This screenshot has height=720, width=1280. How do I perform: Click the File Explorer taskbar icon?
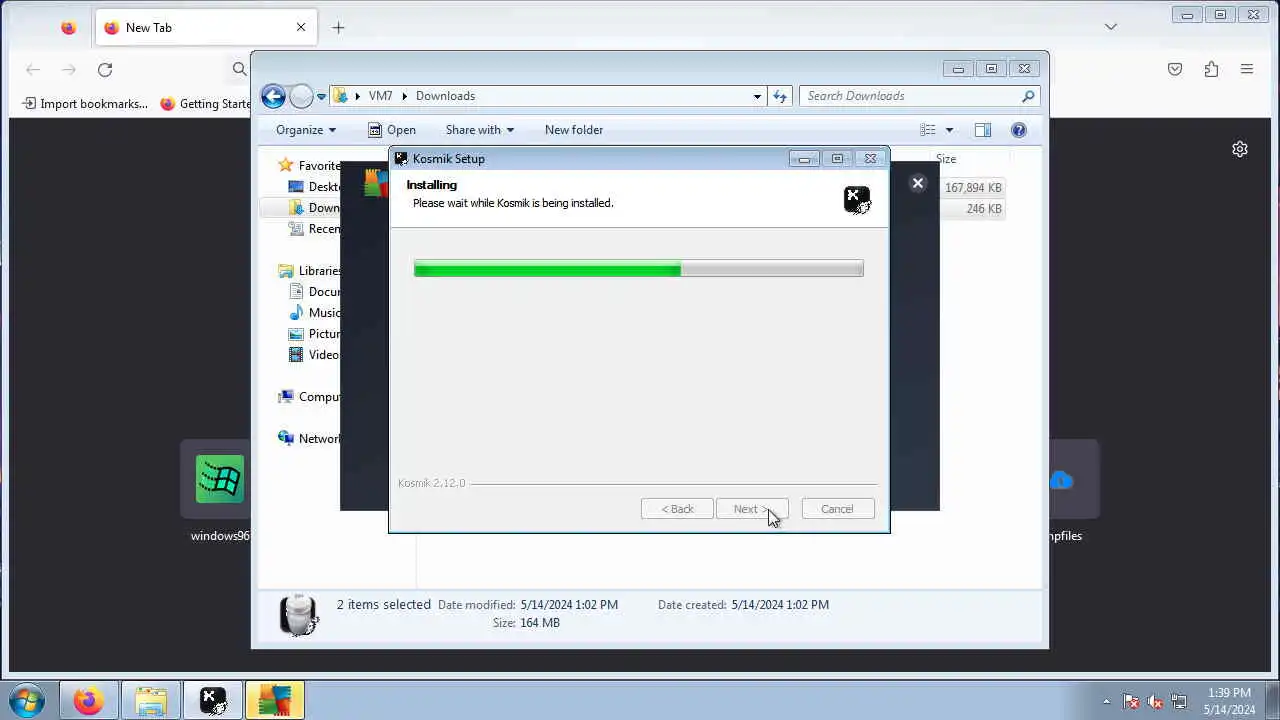pyautogui.click(x=151, y=701)
